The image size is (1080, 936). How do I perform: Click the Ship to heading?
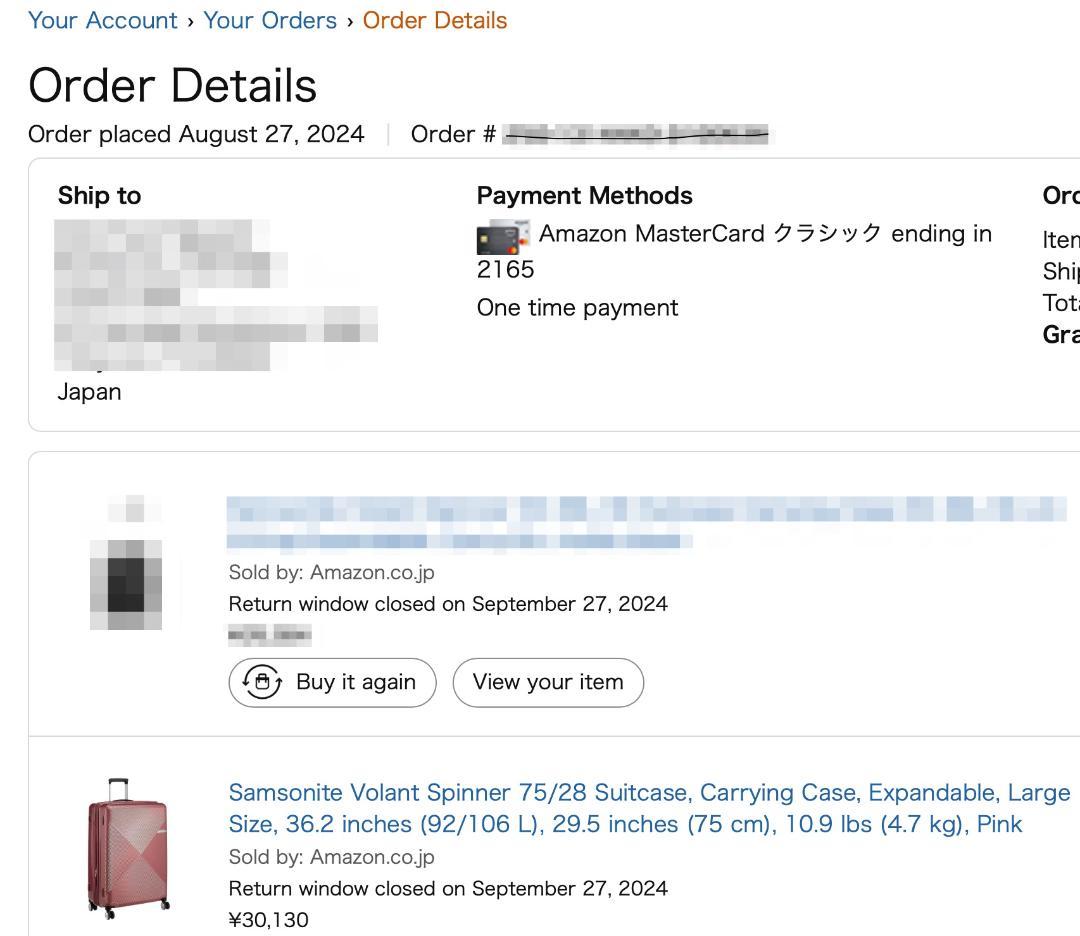coord(99,195)
